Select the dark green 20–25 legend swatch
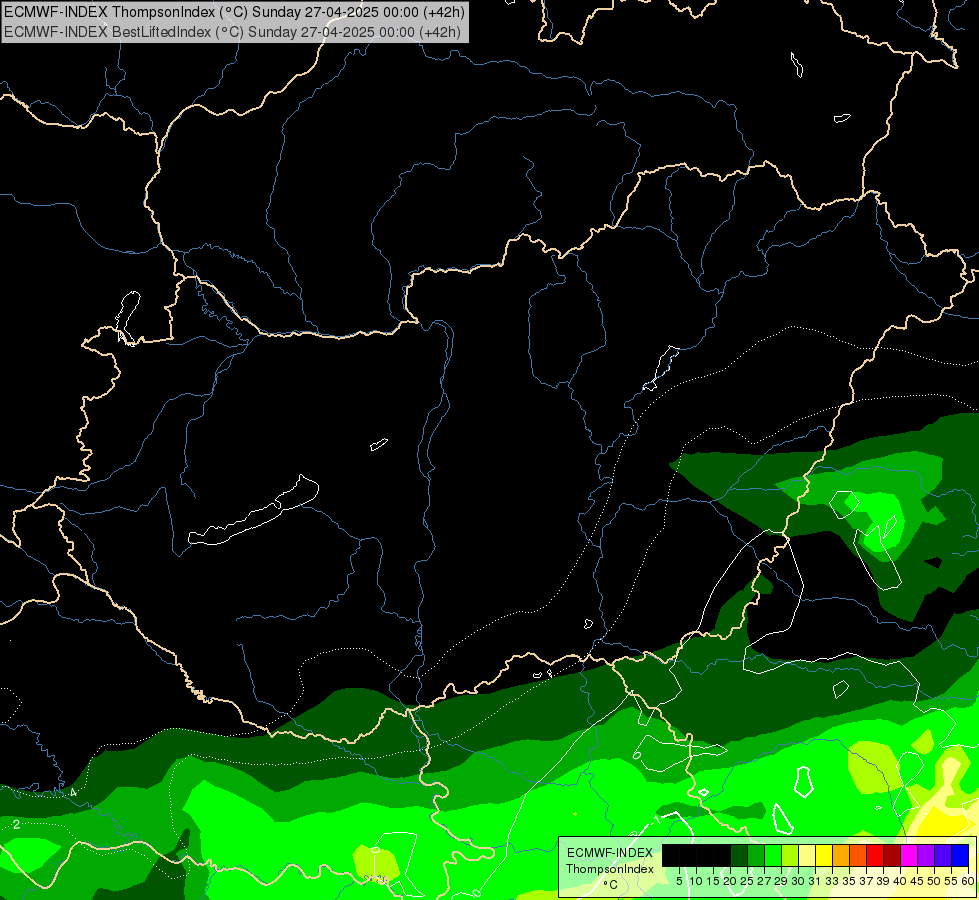 pos(739,855)
